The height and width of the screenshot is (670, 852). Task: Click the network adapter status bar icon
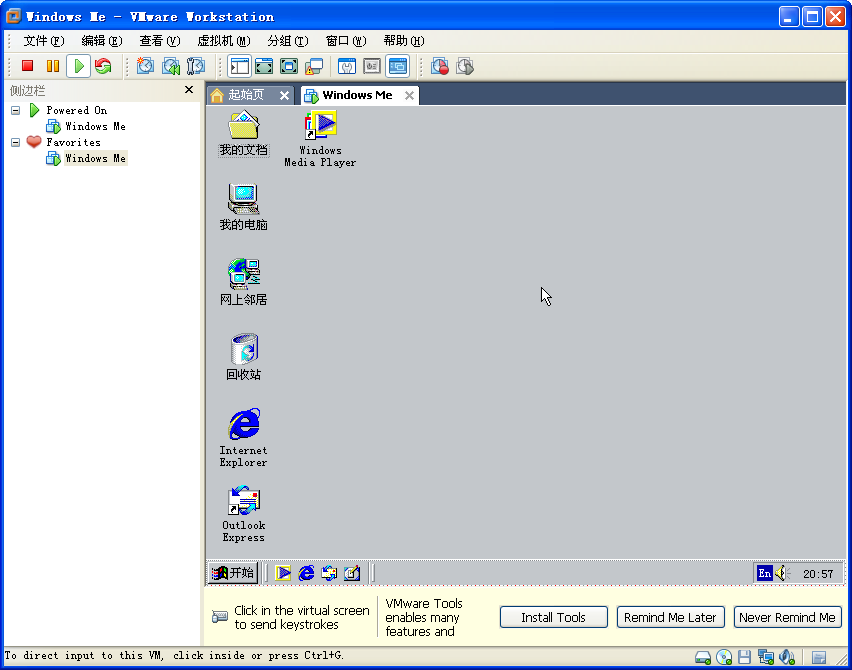pos(766,658)
